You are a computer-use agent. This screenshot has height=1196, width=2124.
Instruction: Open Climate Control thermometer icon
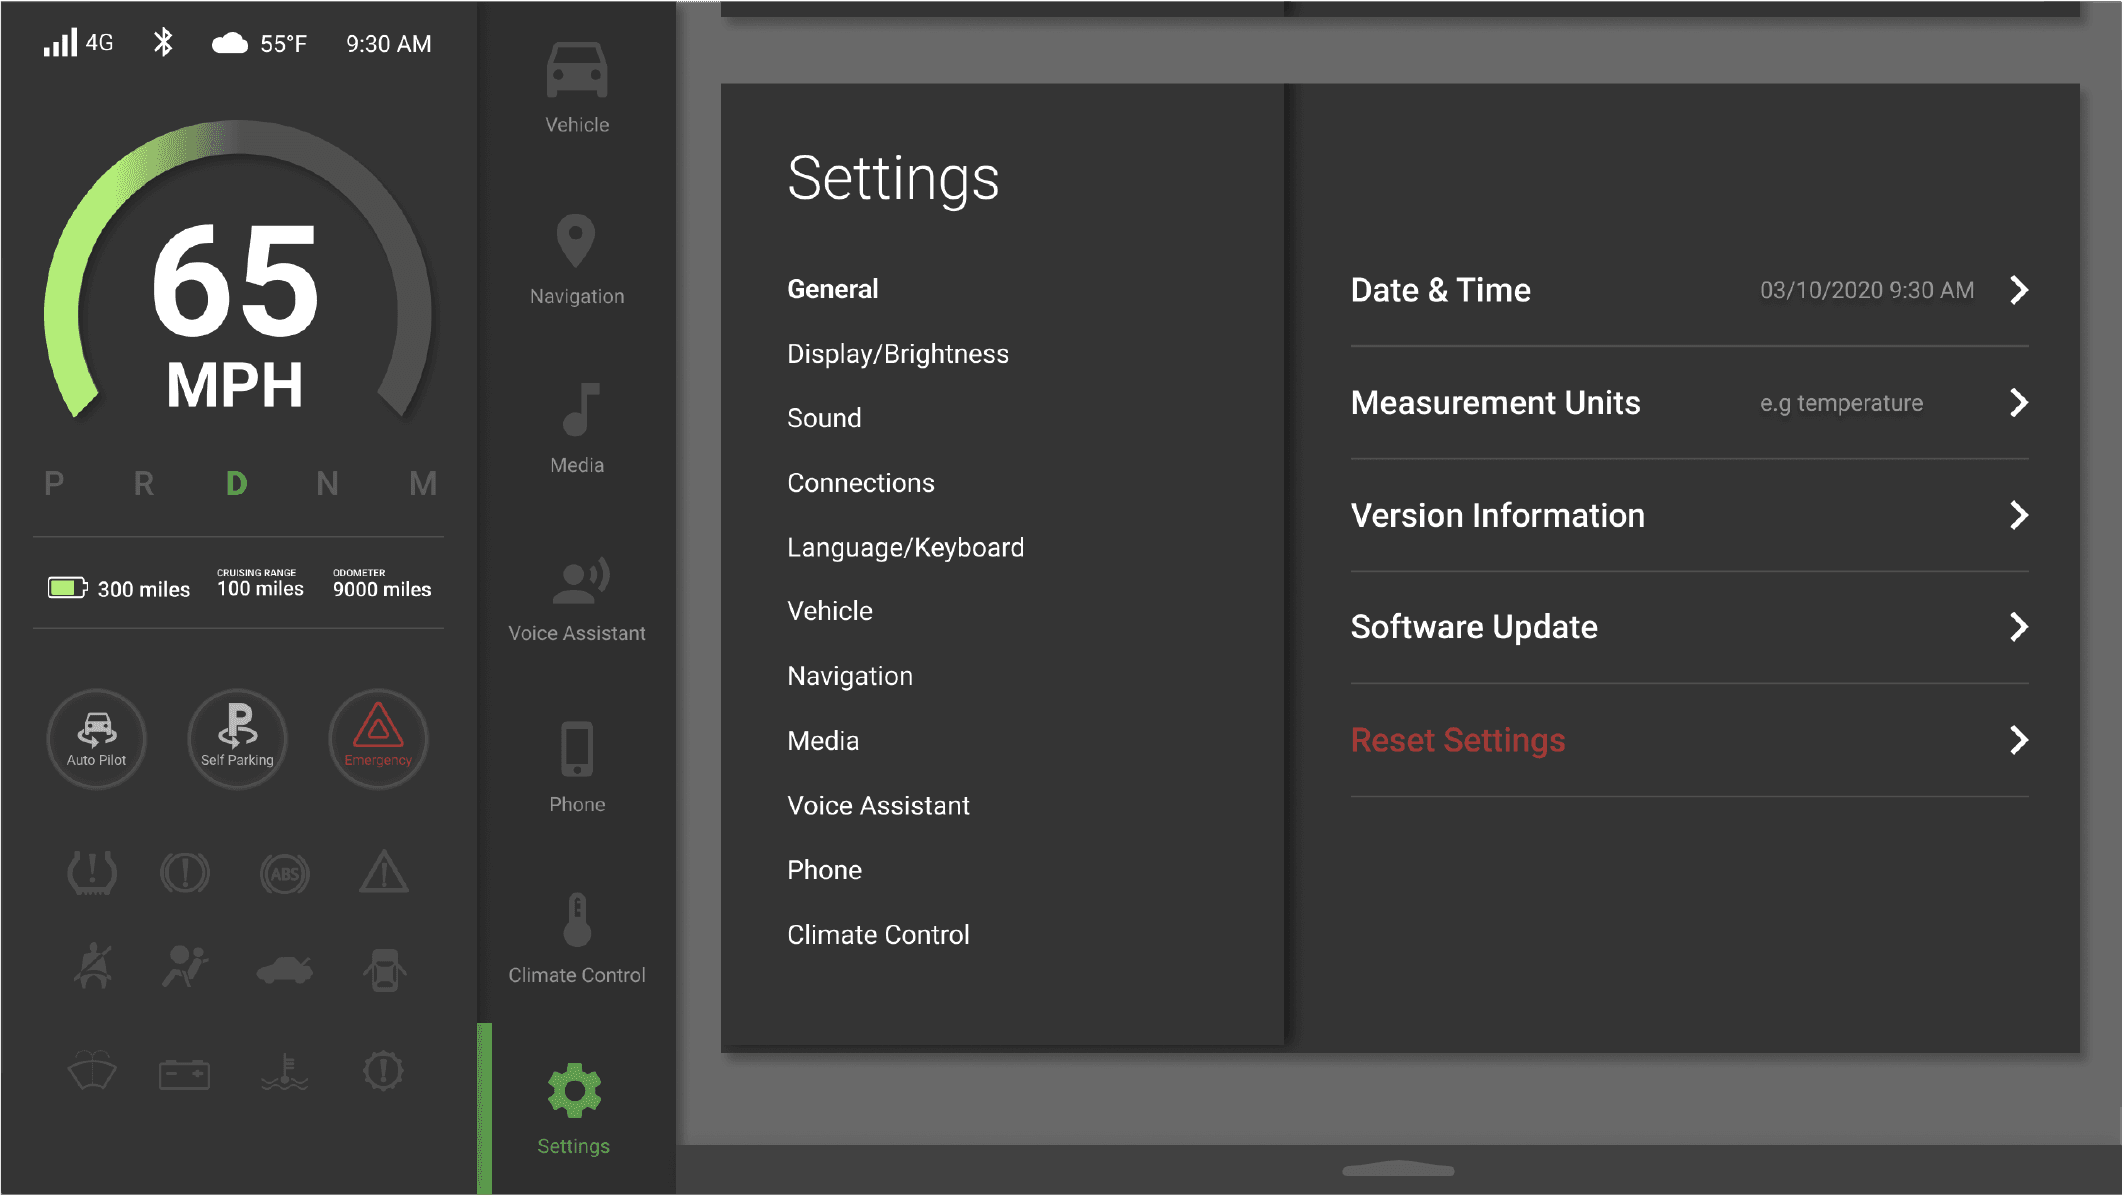coord(577,919)
